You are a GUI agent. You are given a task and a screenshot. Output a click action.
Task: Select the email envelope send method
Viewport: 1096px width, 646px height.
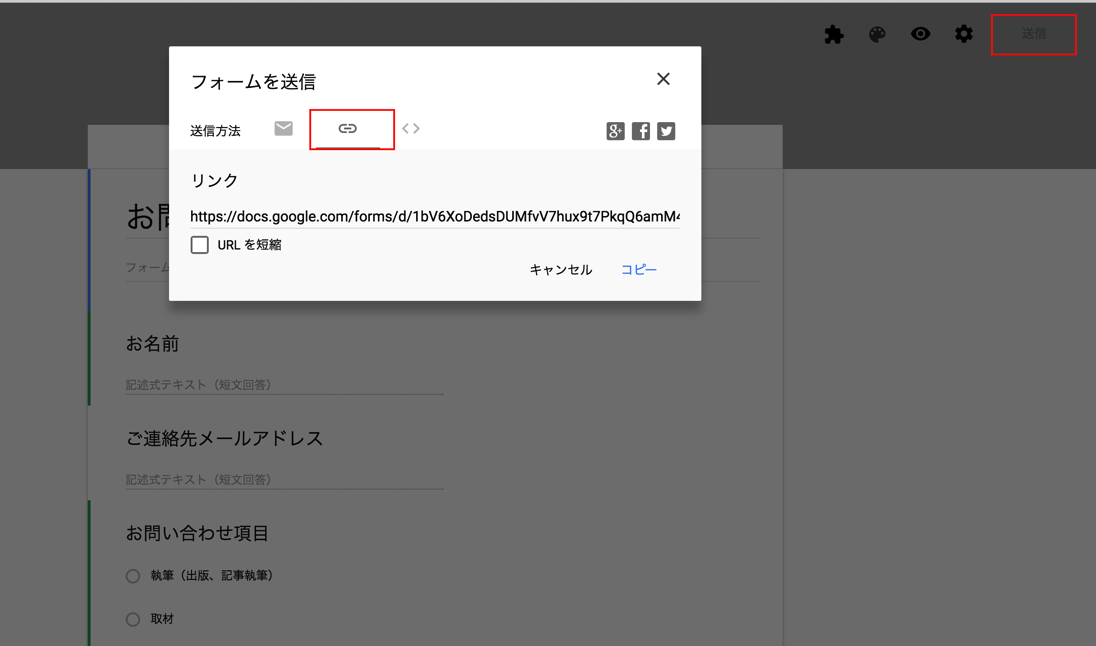pos(283,129)
